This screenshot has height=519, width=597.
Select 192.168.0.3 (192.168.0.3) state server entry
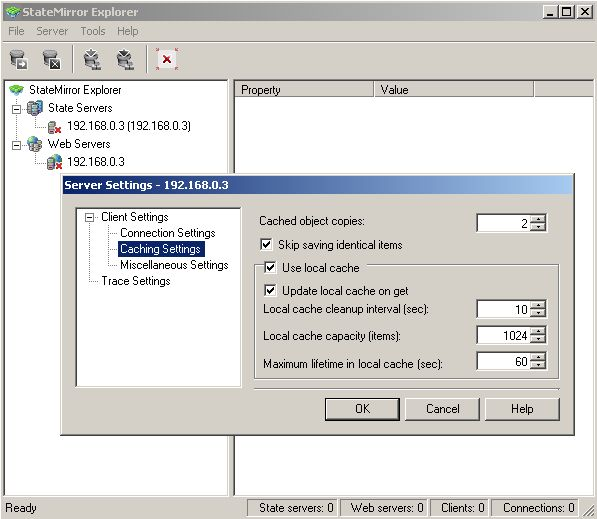pos(129,126)
